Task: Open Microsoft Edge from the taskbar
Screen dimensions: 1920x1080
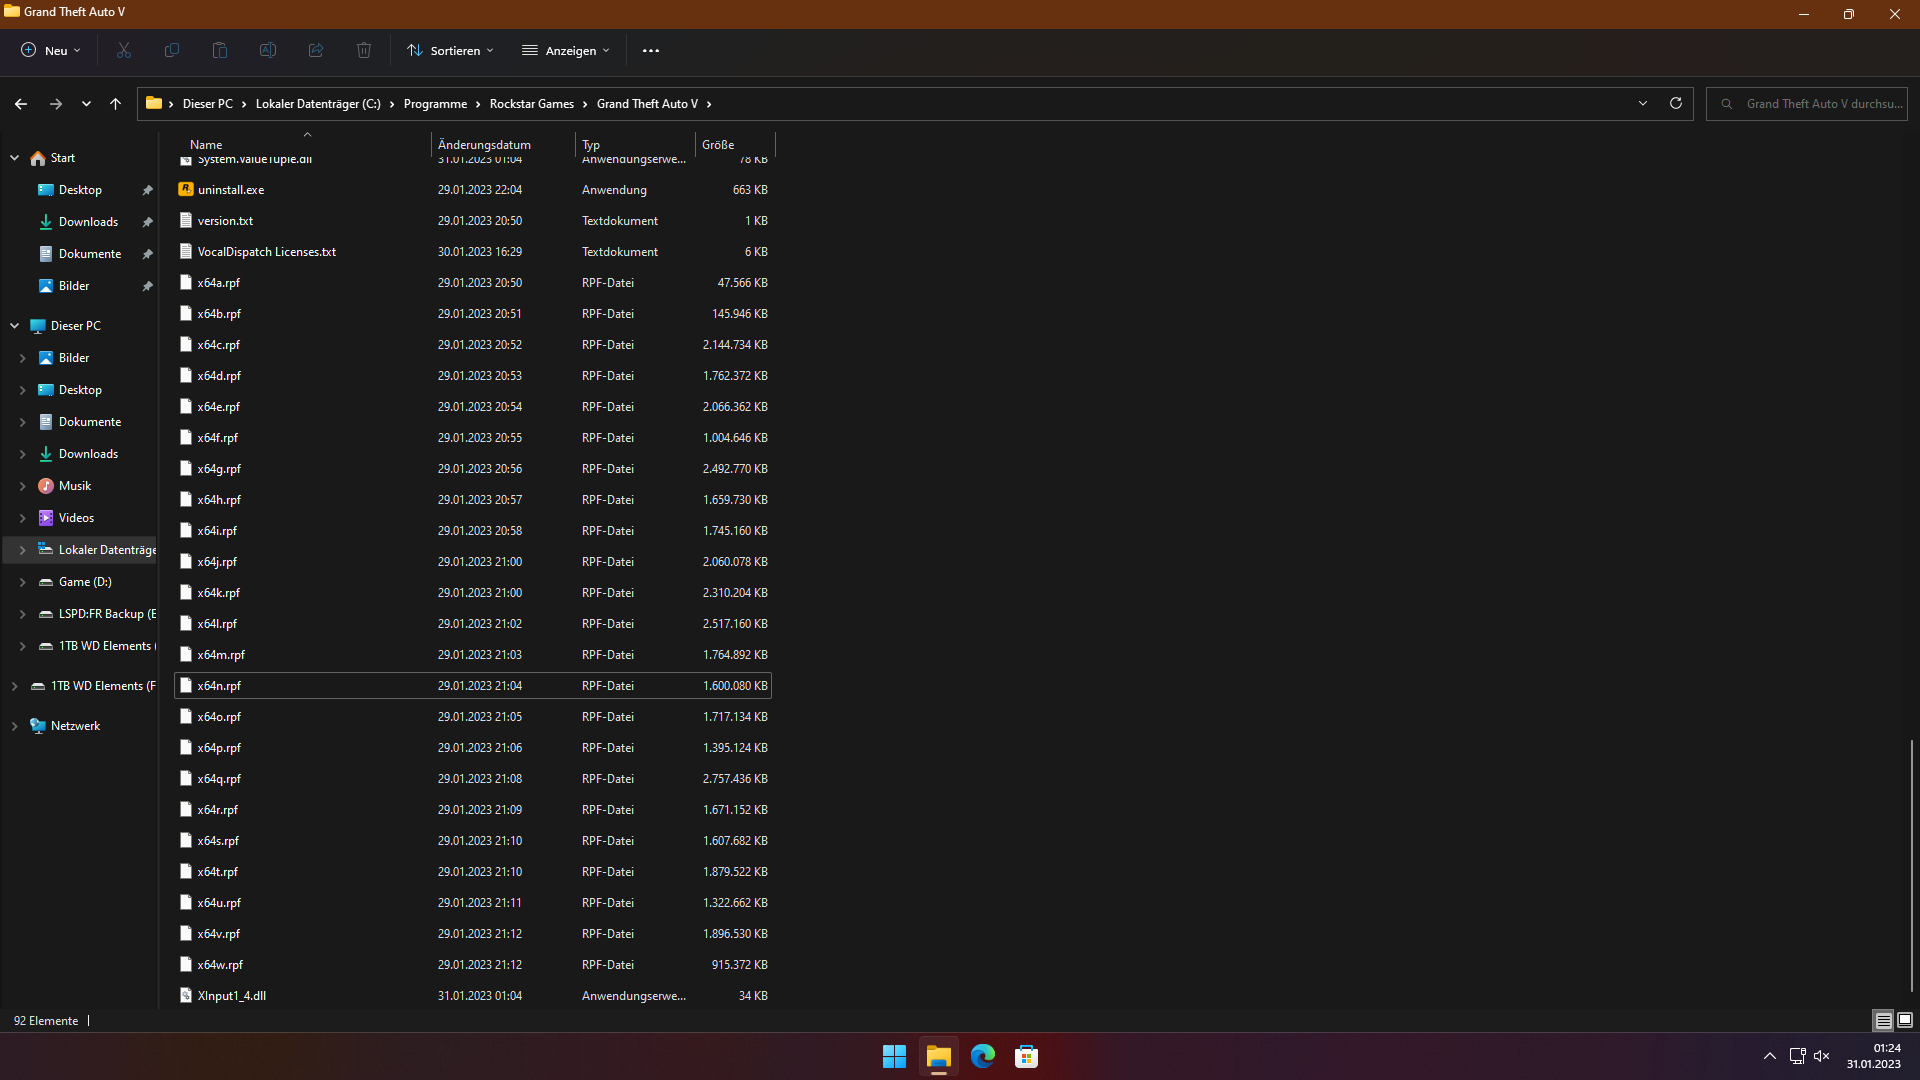Action: coord(983,1056)
